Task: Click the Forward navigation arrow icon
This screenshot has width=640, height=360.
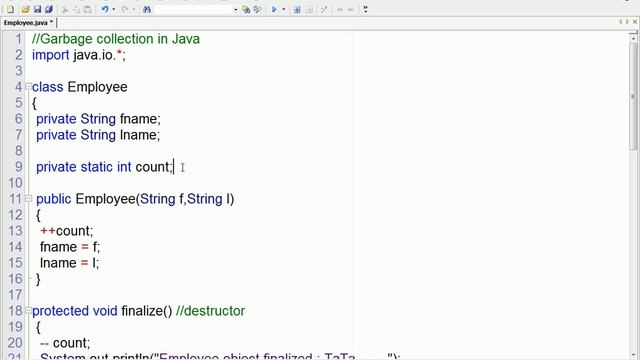Action: (x=351, y=9)
